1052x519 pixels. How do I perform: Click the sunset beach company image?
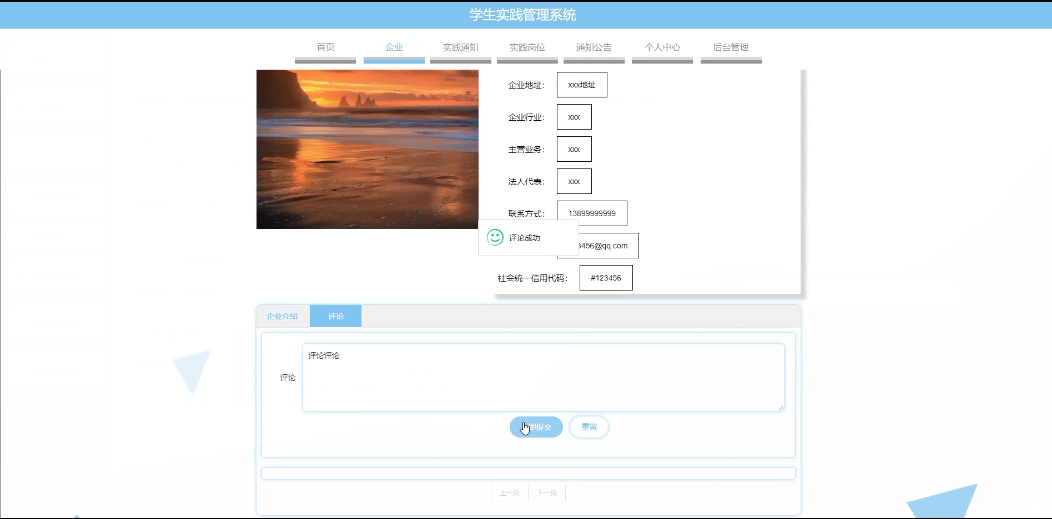[368, 150]
